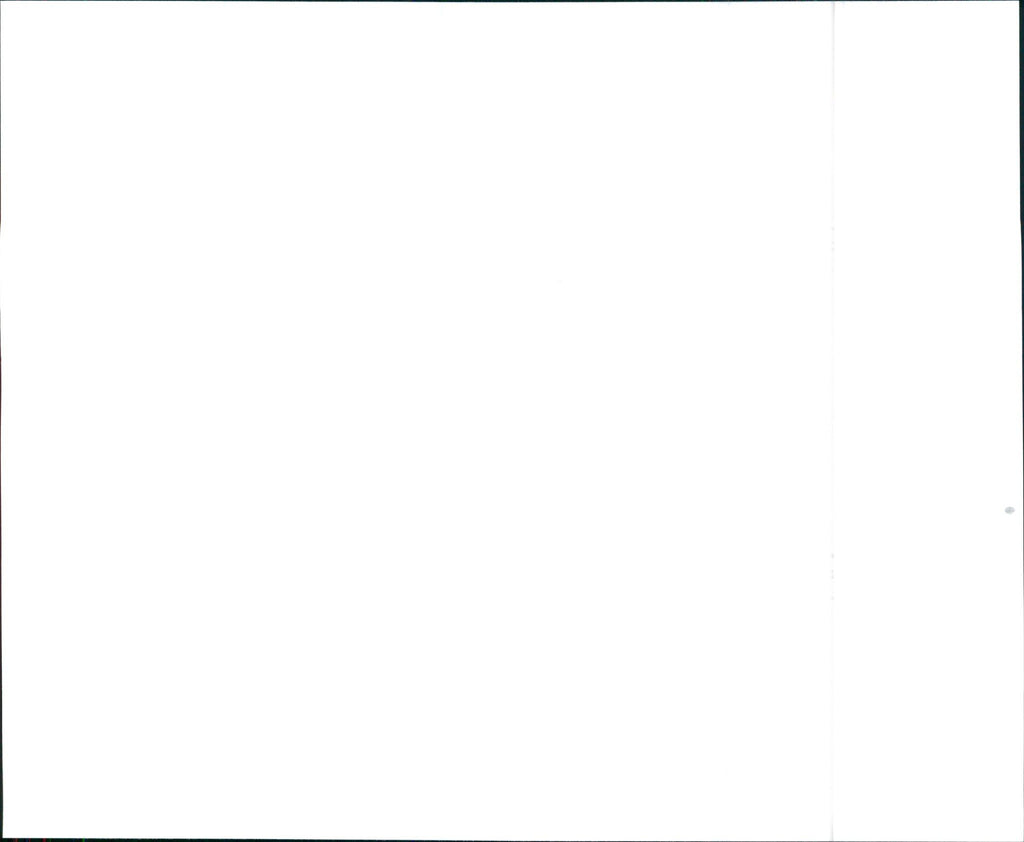Click the faint vertical crease line
Image resolution: width=1024 pixels, height=842 pixels.
click(833, 421)
